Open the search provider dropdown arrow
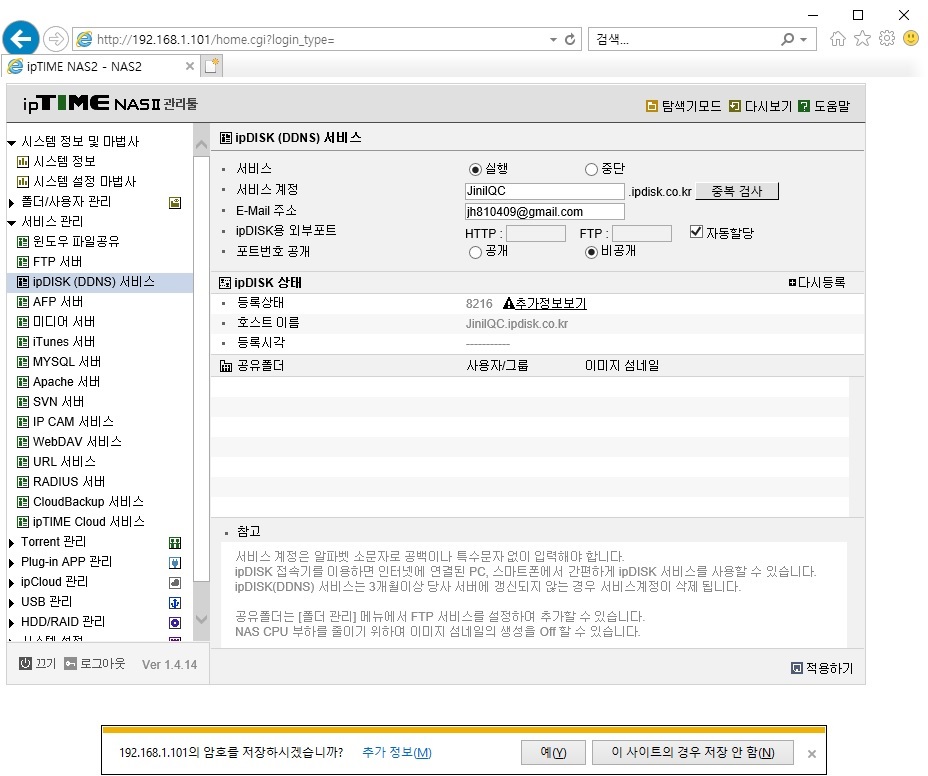928x776 pixels. 804,40
